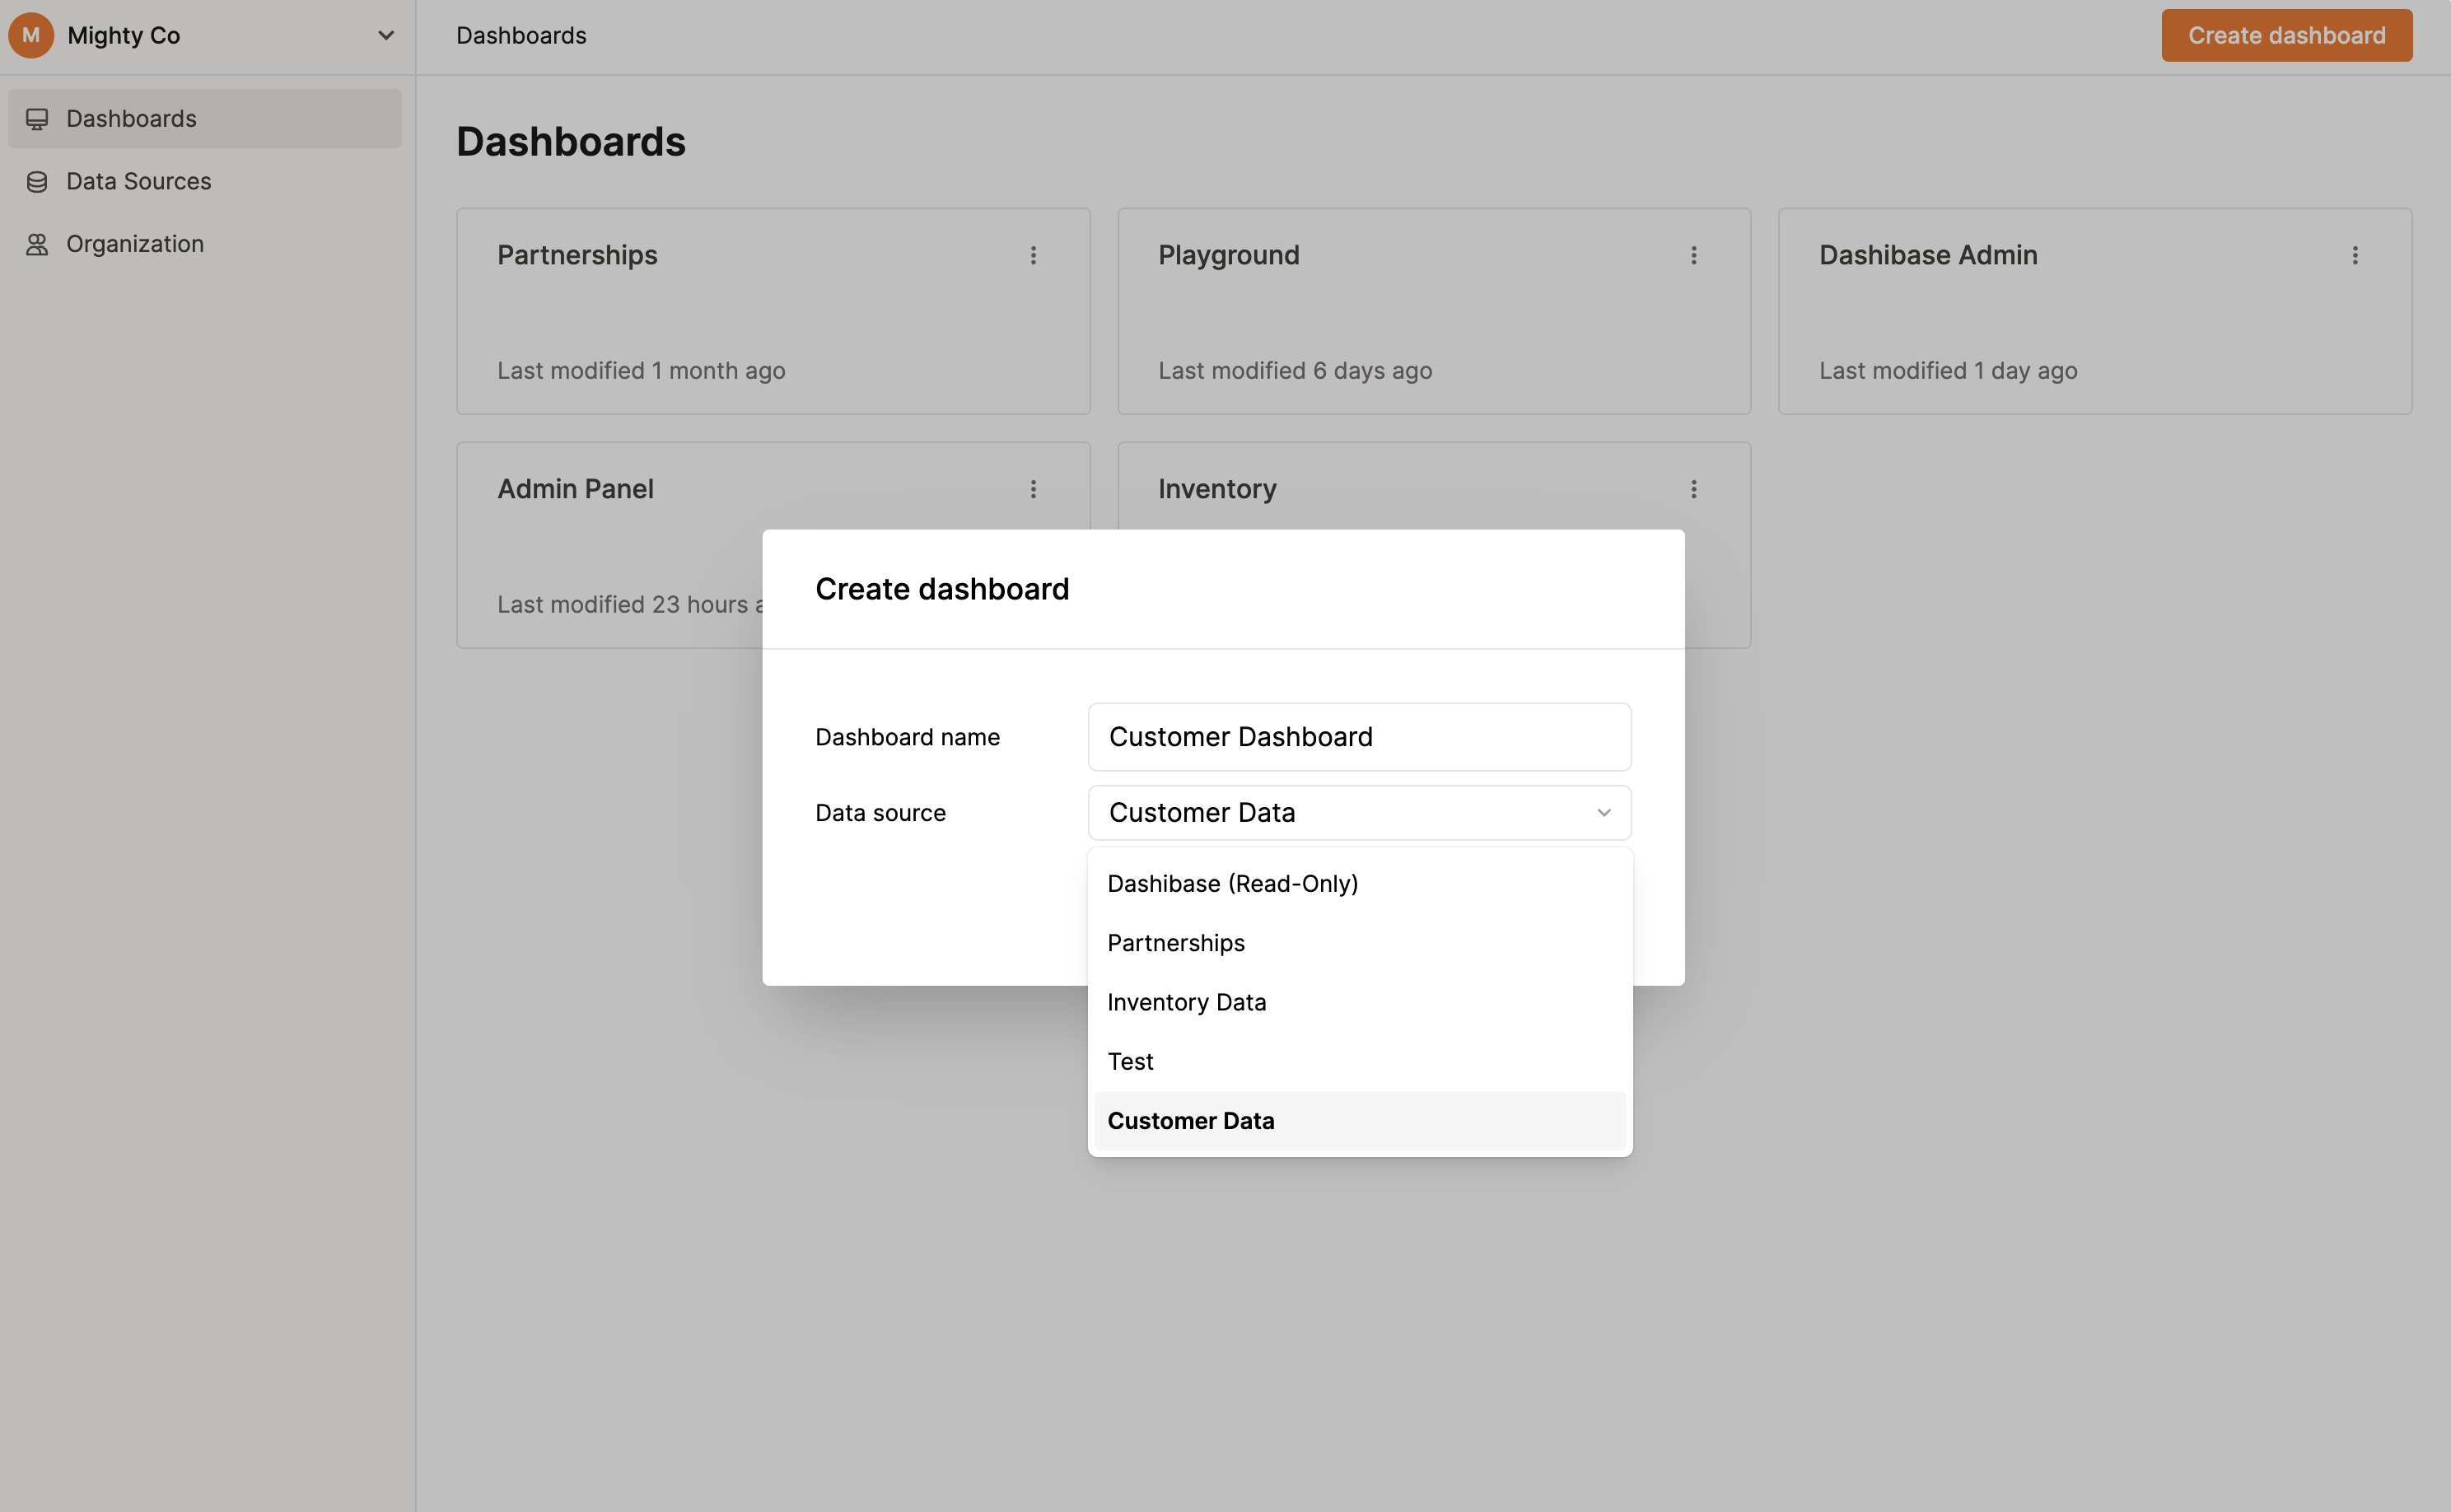The image size is (2451, 1512).
Task: Click the orange Create dashboard header button
Action: tap(2288, 35)
